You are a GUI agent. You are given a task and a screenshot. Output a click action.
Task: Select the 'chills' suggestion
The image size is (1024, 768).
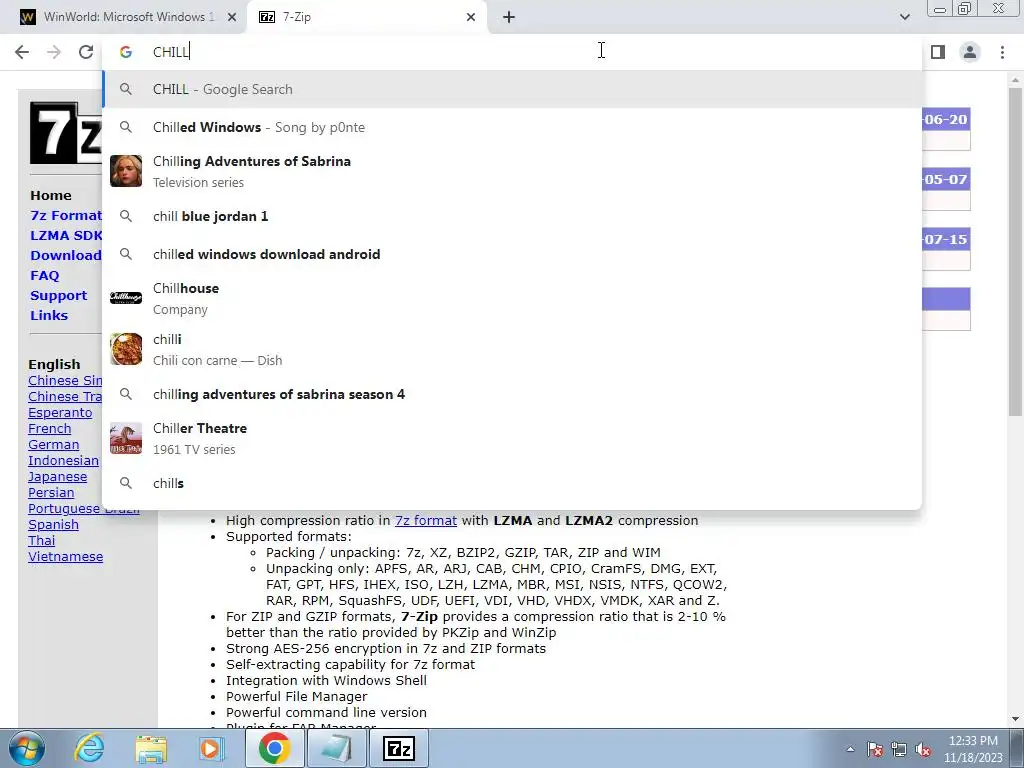point(512,483)
